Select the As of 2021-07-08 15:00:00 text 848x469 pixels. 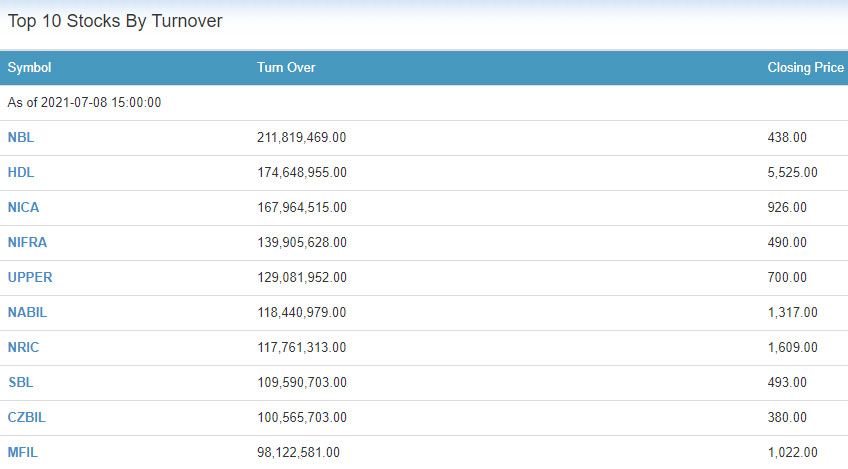84,102
